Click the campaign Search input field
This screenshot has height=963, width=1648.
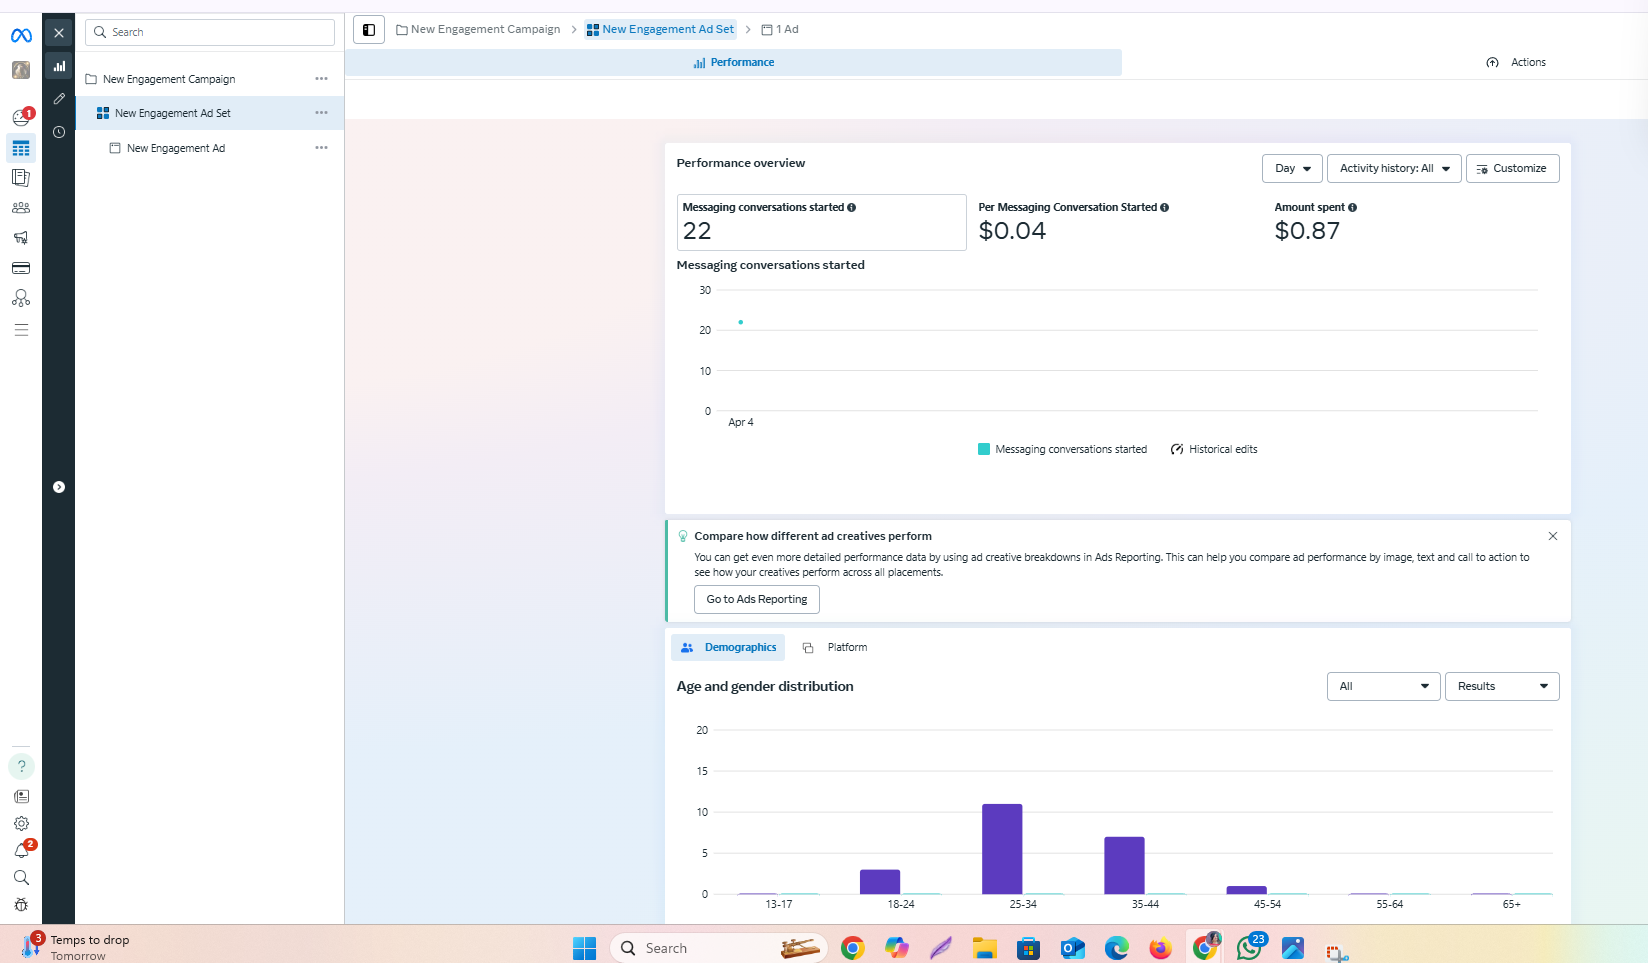click(210, 32)
